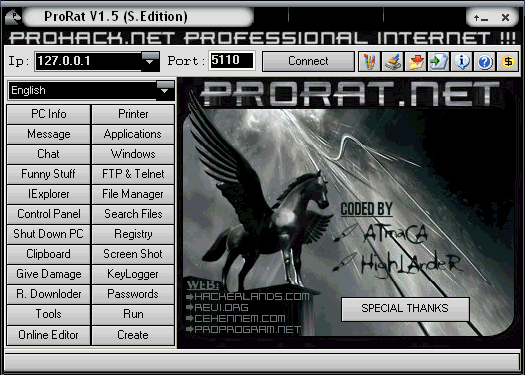
Task: Open the English language dropdown
Action: tap(91, 90)
